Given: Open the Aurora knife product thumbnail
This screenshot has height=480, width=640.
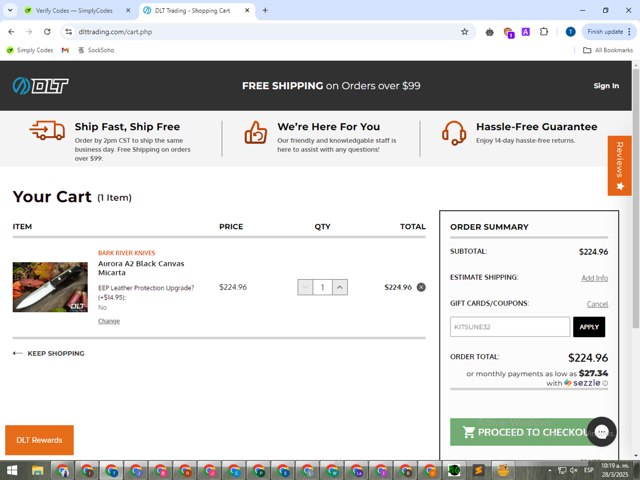Looking at the screenshot, I should click(x=50, y=287).
